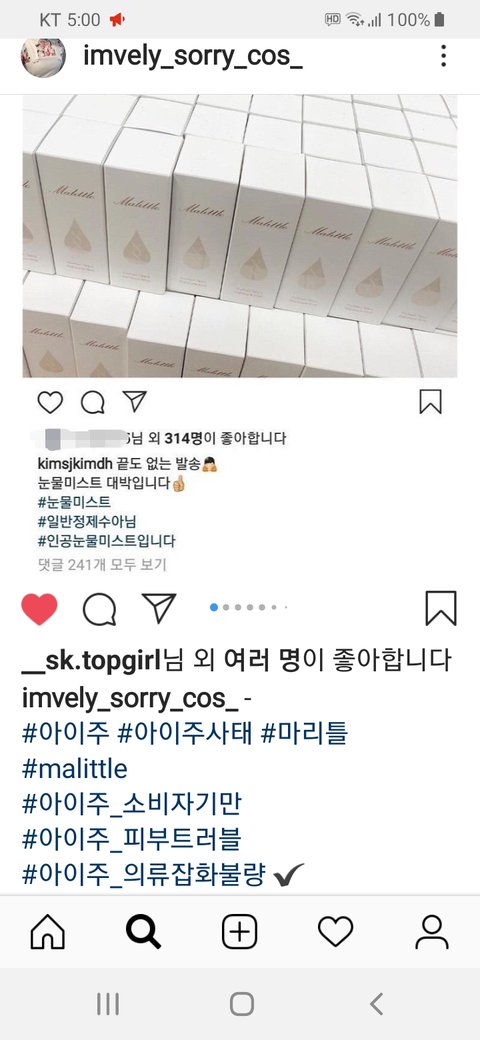Open the #malittle hashtag

click(x=74, y=769)
